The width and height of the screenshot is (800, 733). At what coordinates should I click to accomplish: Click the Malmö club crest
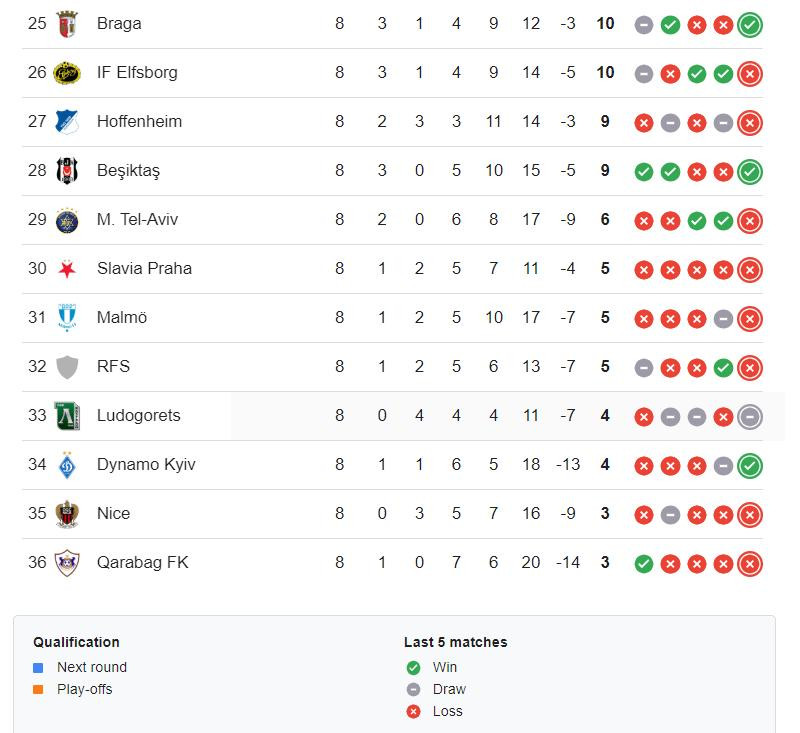[x=67, y=318]
